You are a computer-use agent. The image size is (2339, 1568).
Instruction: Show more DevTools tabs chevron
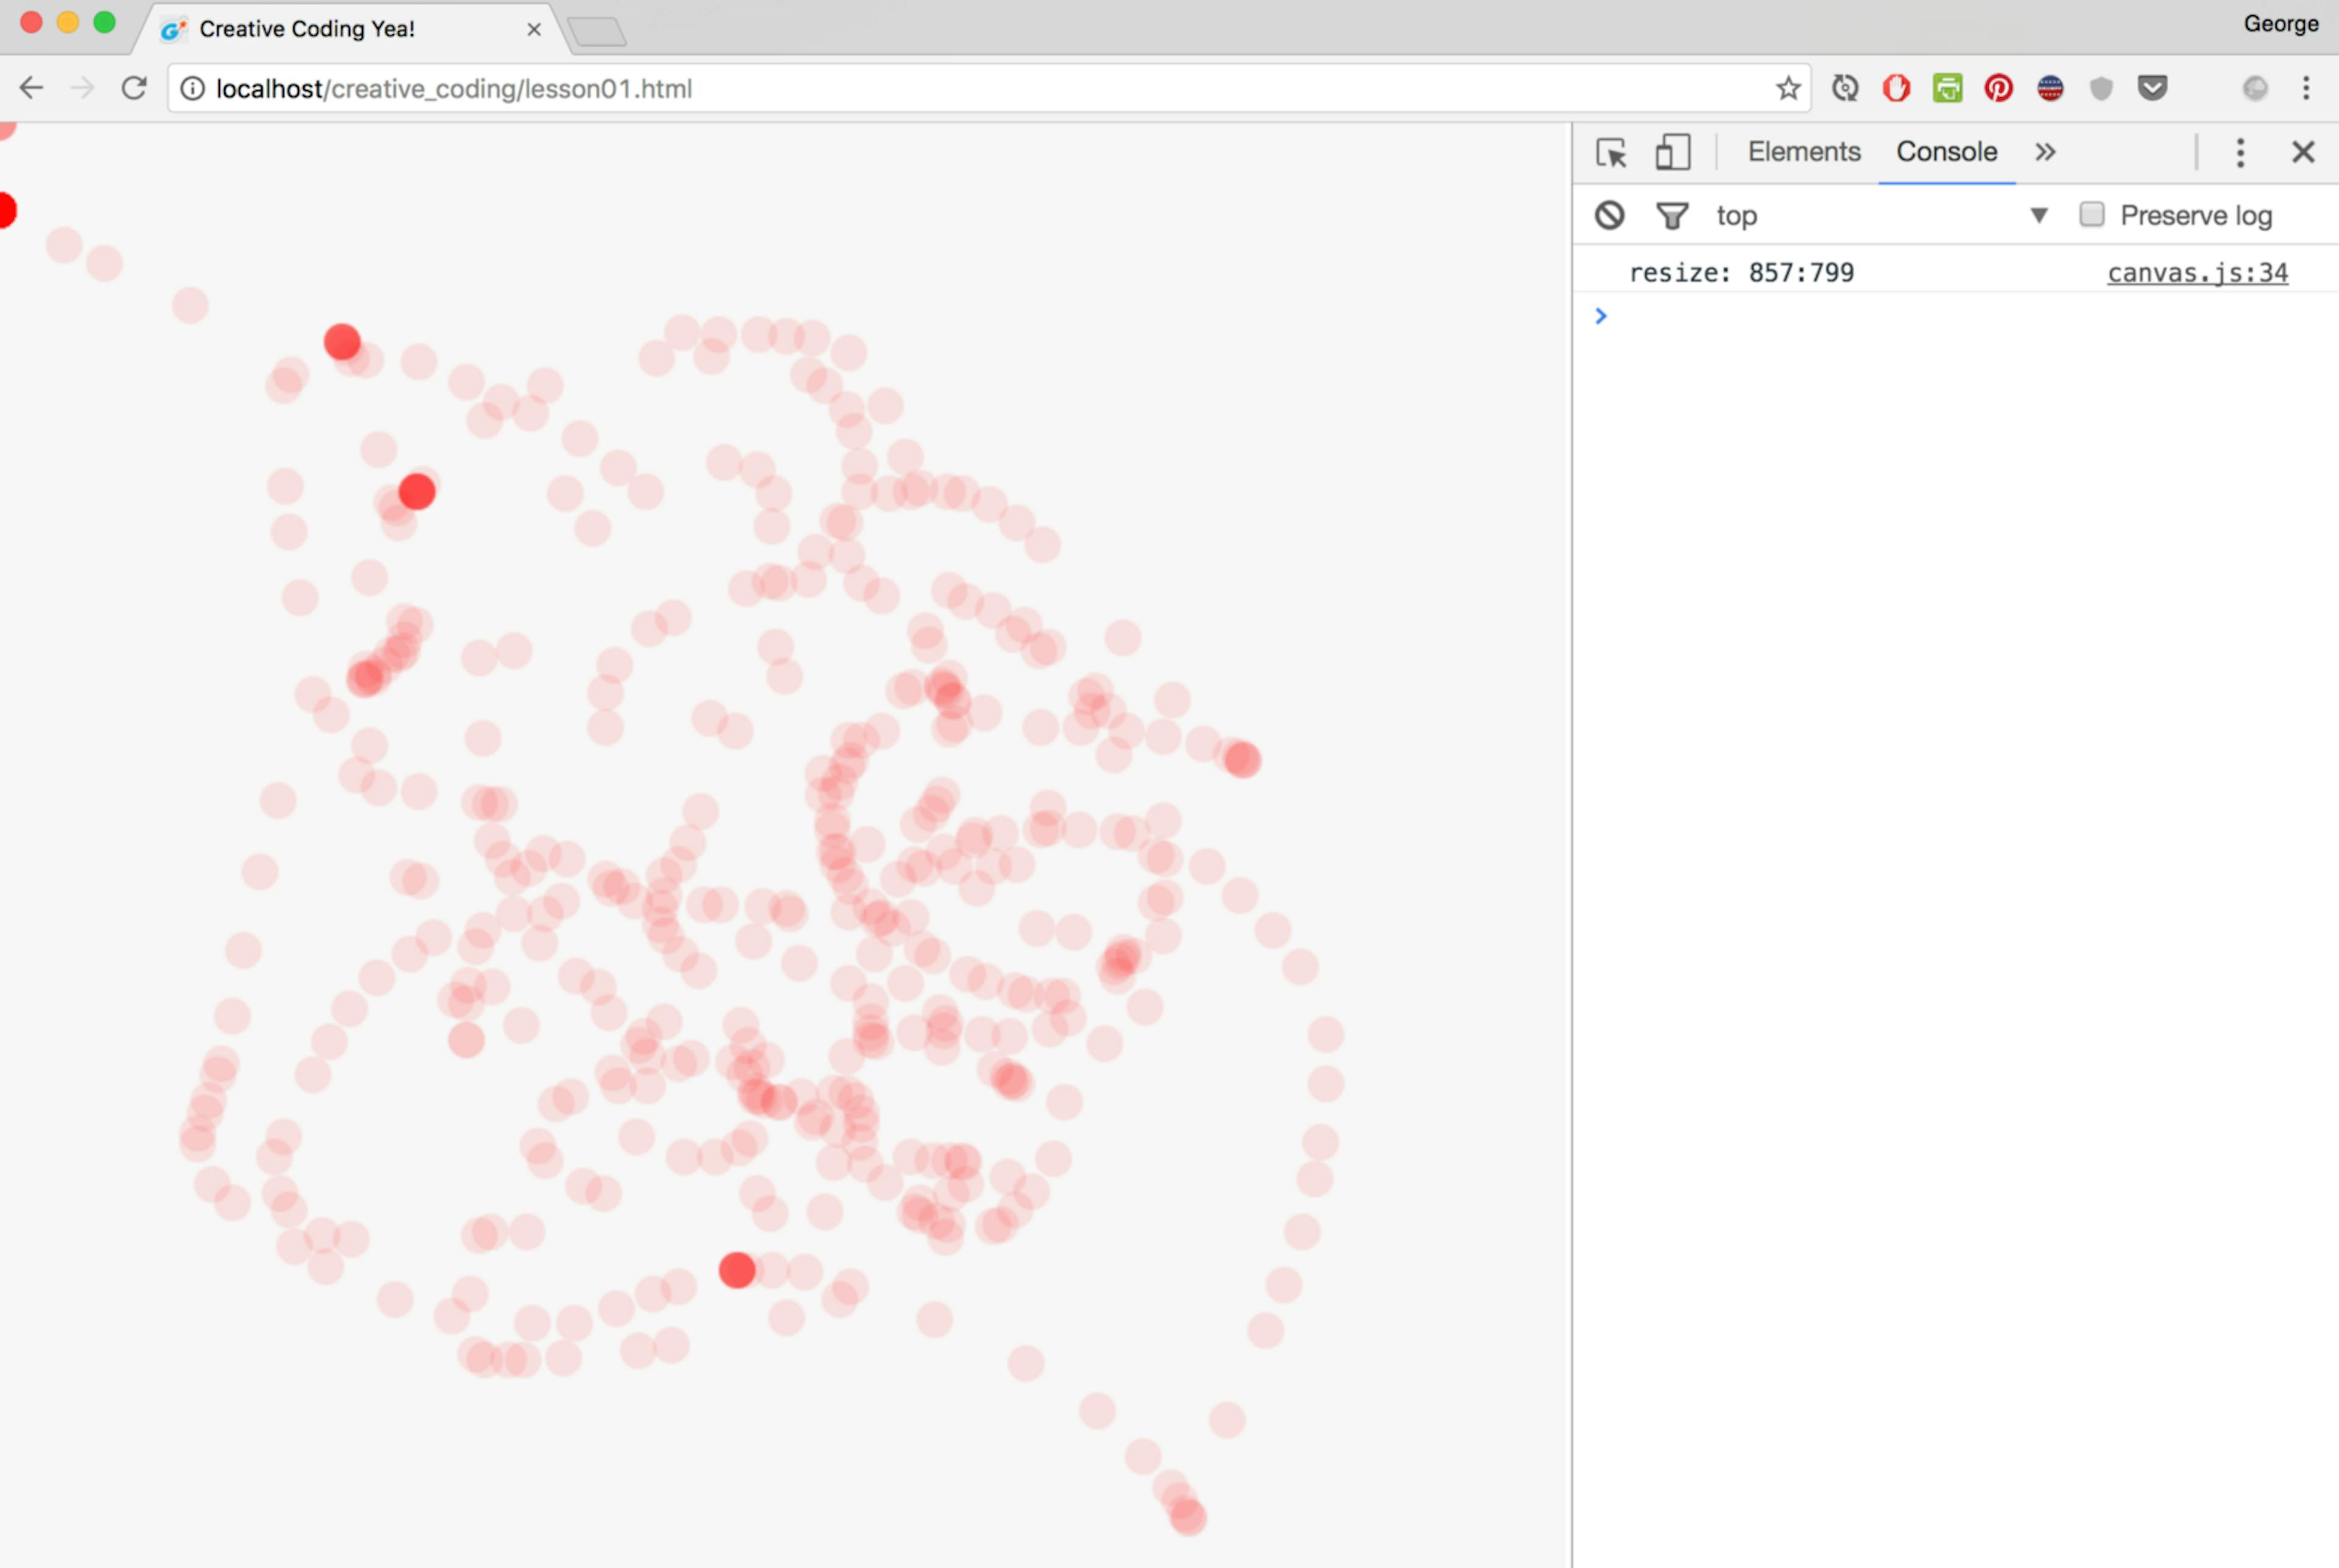[x=2045, y=152]
